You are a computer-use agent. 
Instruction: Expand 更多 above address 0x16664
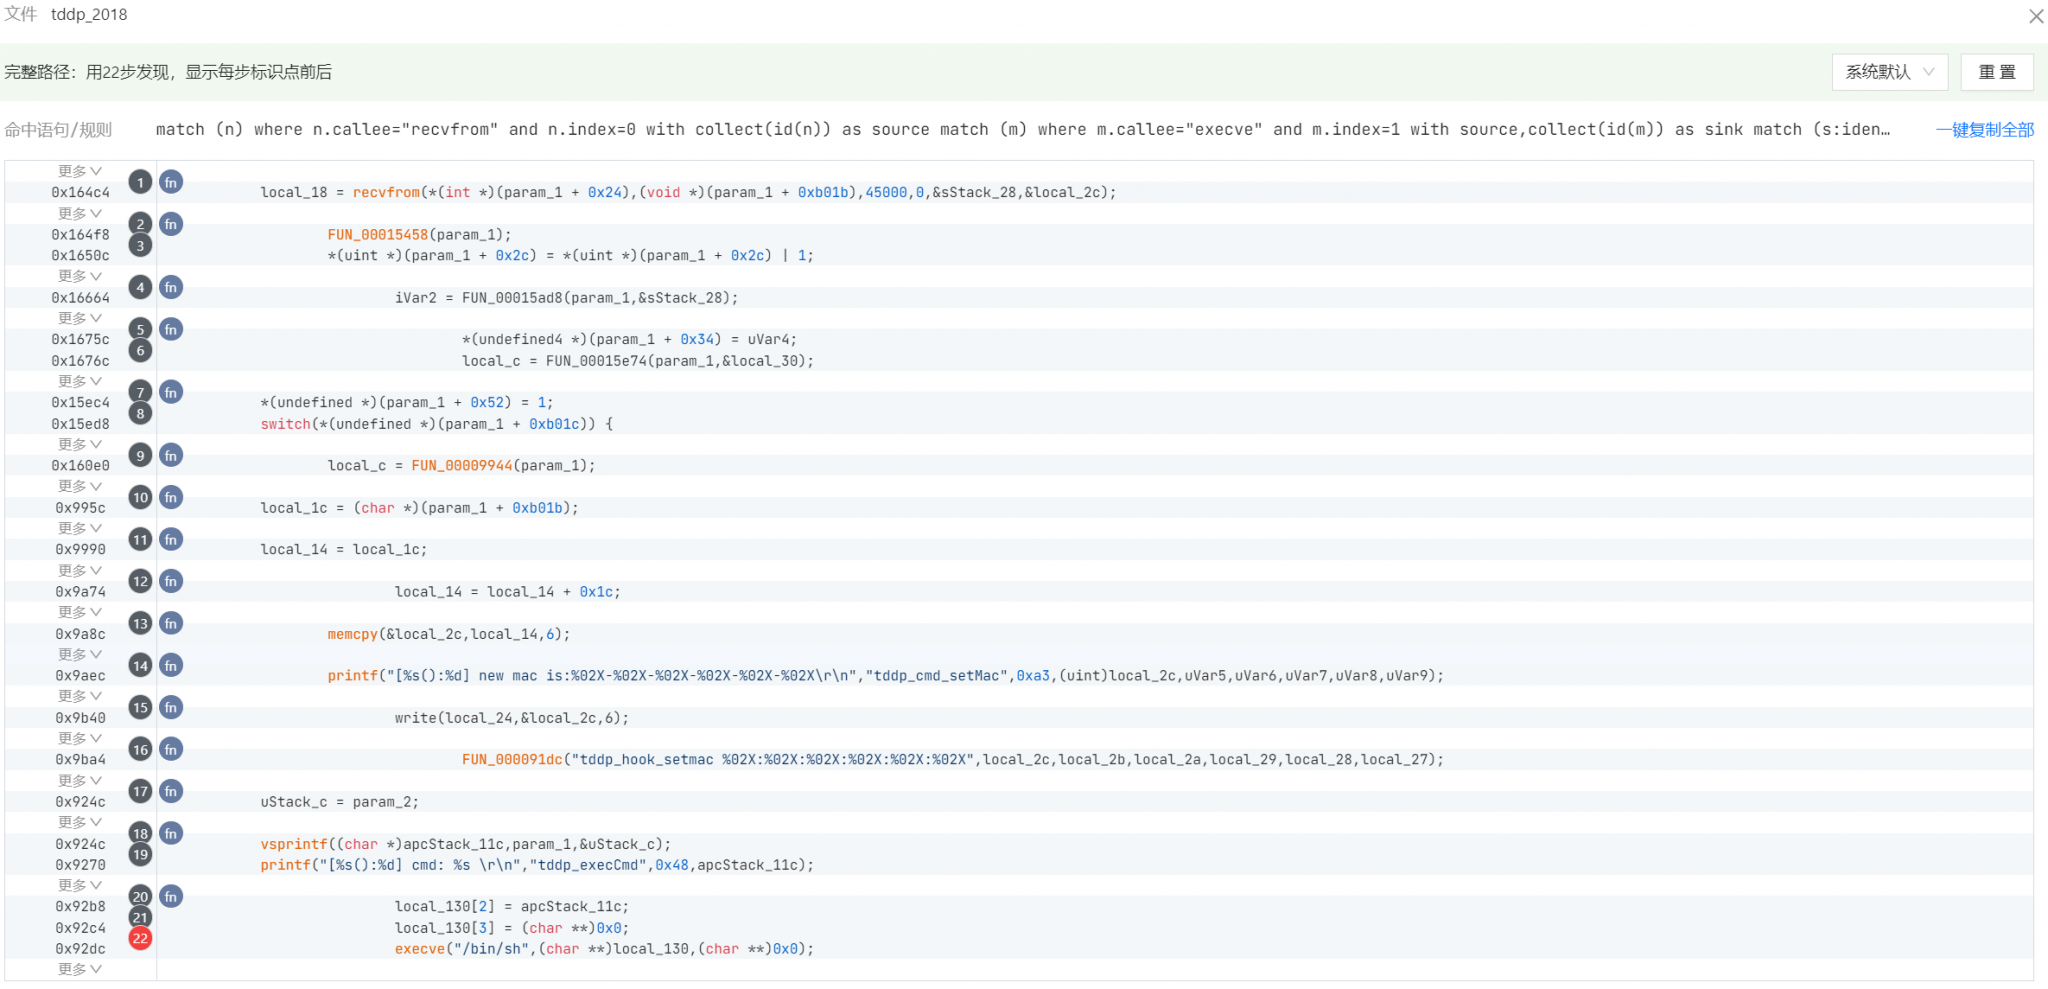pos(80,276)
